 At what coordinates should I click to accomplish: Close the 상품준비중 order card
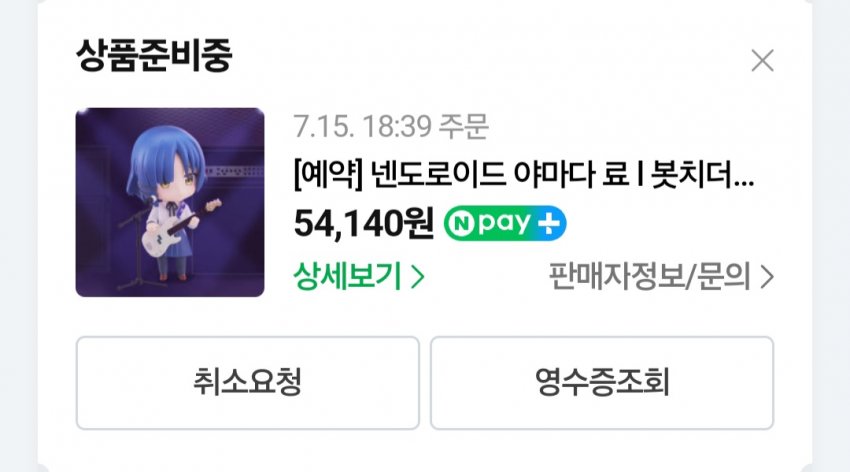point(762,60)
